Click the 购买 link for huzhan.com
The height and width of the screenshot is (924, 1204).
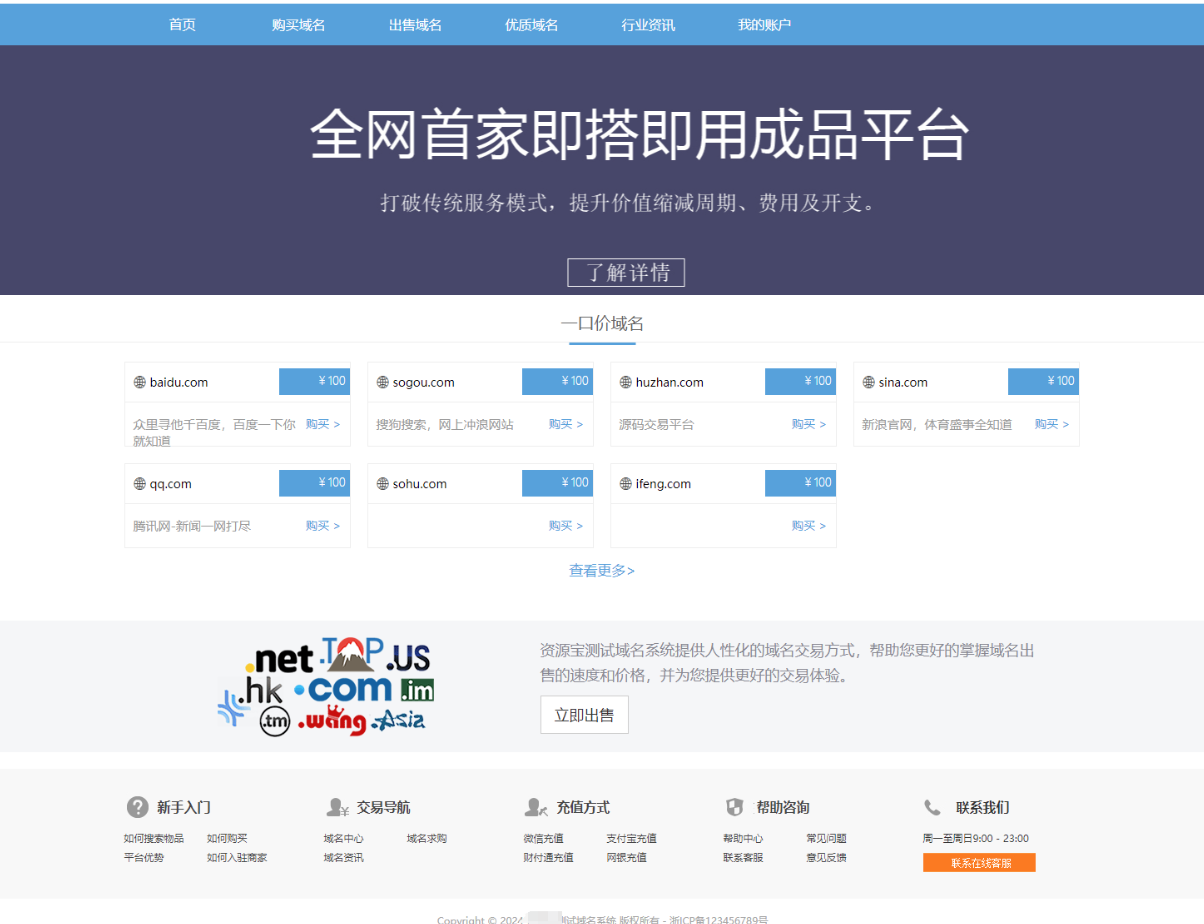point(803,423)
